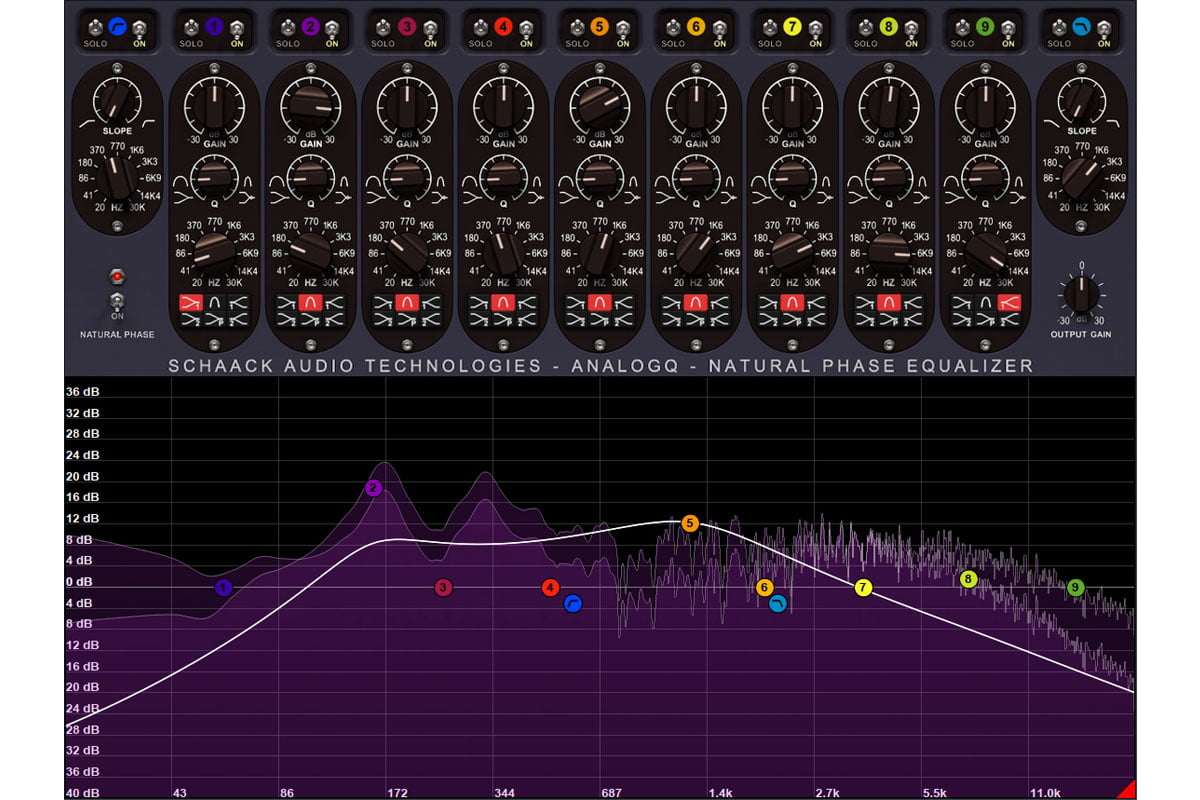The image size is (1200, 800).
Task: Click the low-pass frequency Hz knob
Action: pos(1081,180)
